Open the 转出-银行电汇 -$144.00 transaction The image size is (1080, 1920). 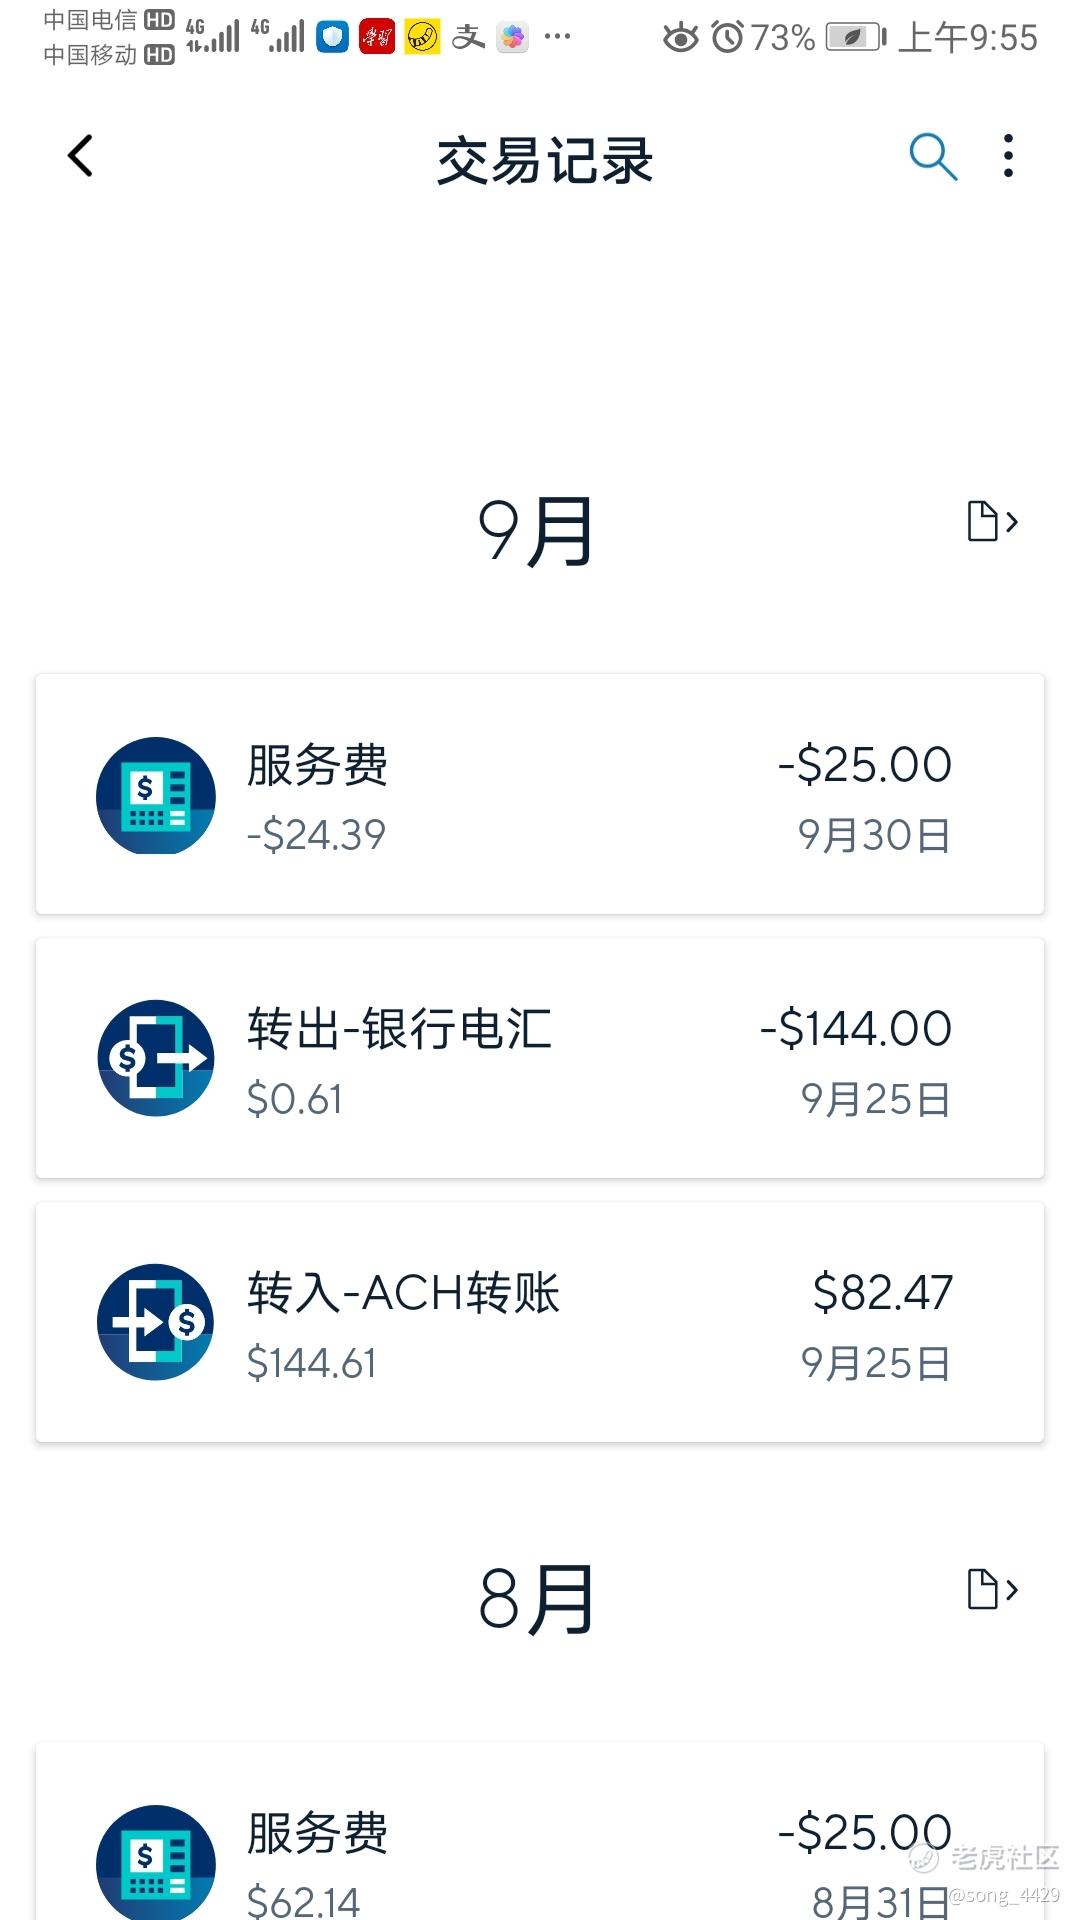click(x=540, y=1058)
